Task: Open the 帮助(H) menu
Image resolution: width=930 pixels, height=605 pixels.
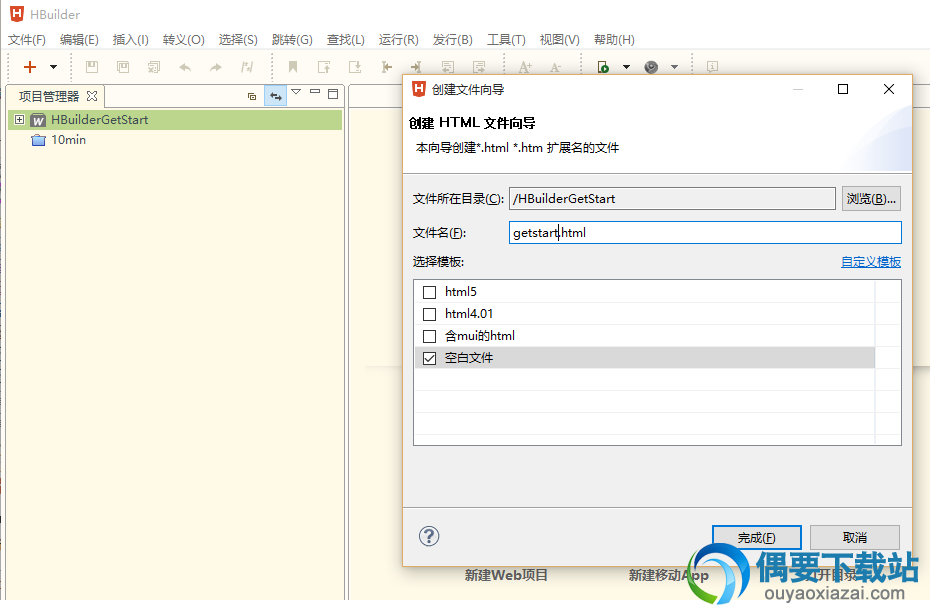Action: pos(614,40)
